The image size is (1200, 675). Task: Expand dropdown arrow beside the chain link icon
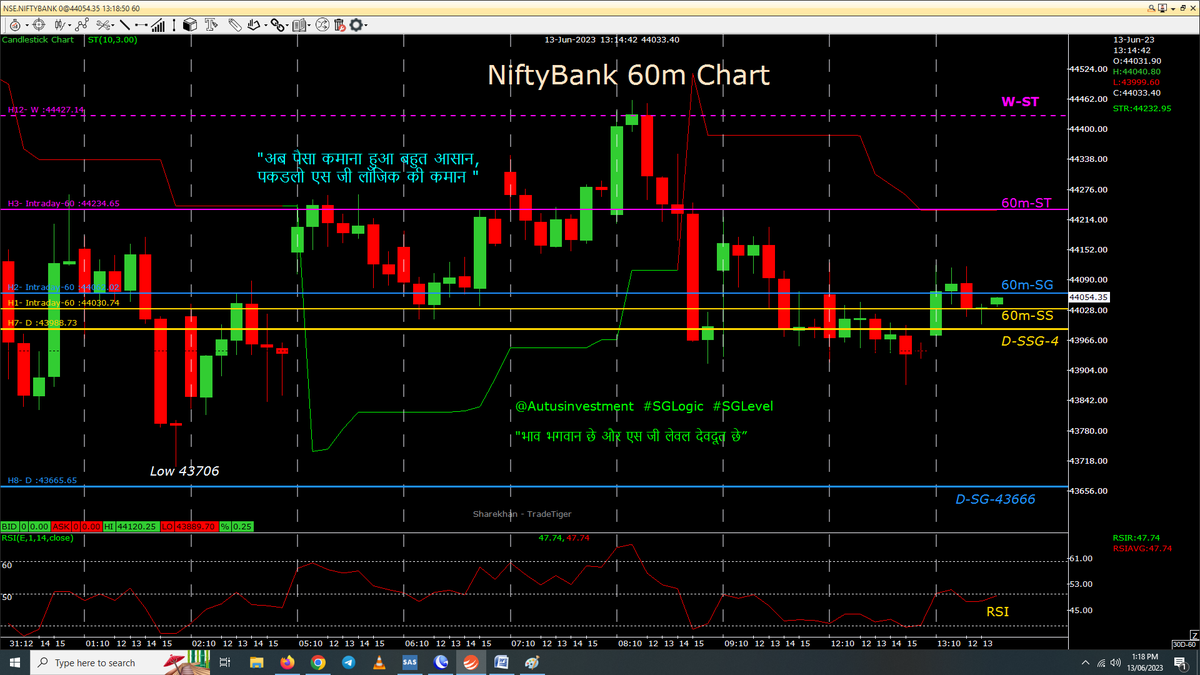[x=287, y=25]
